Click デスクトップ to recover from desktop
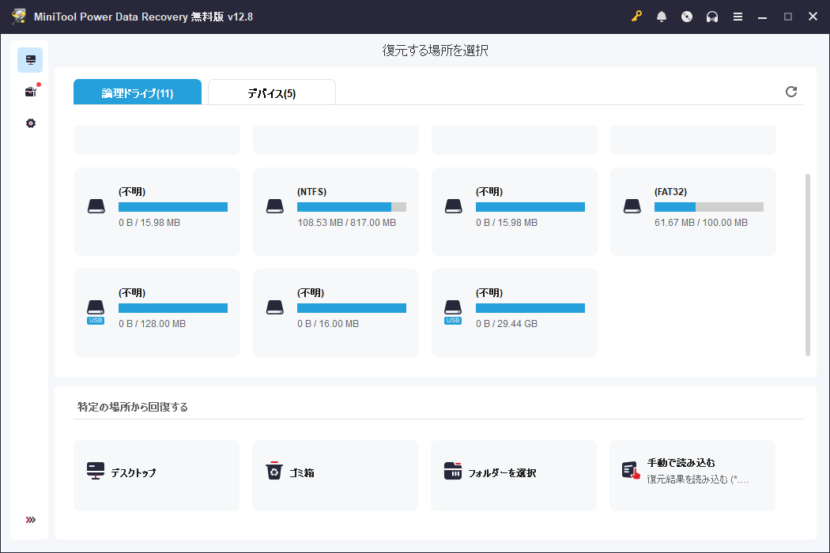The width and height of the screenshot is (830, 553). pyautogui.click(x=157, y=475)
